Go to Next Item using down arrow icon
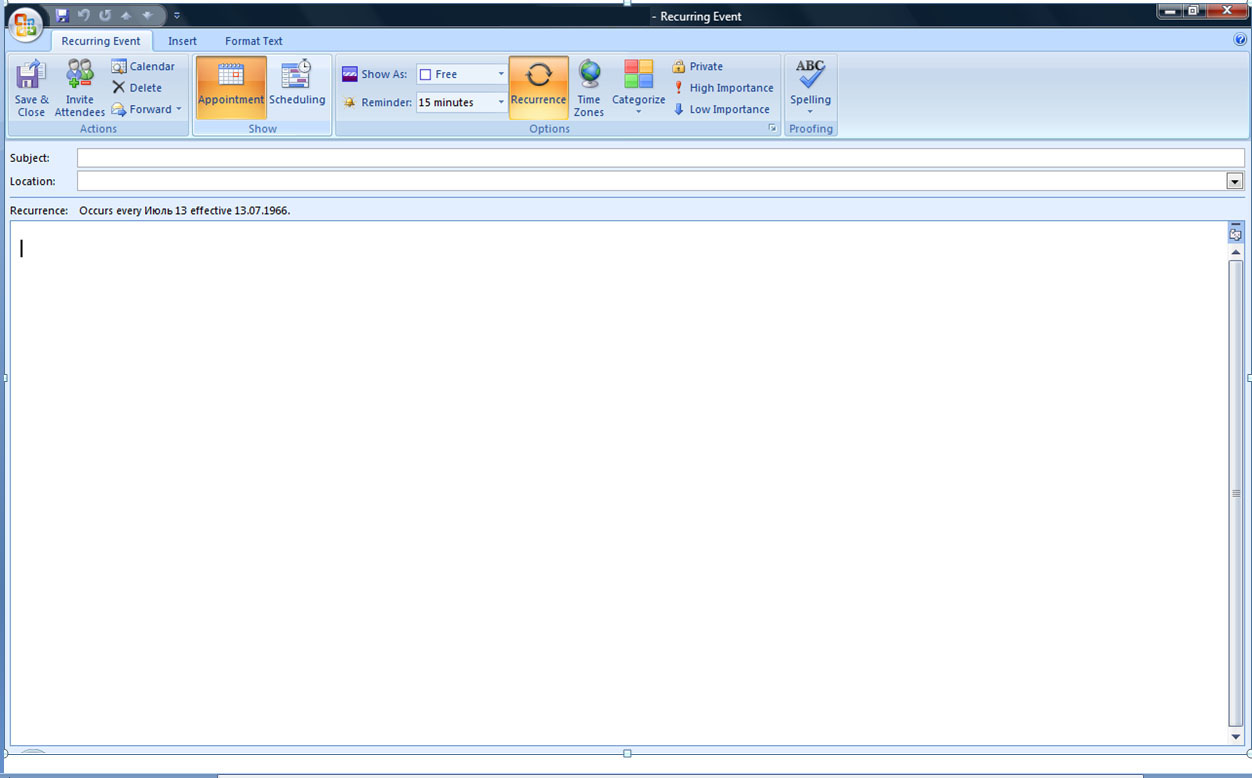The width and height of the screenshot is (1252, 778). point(147,16)
